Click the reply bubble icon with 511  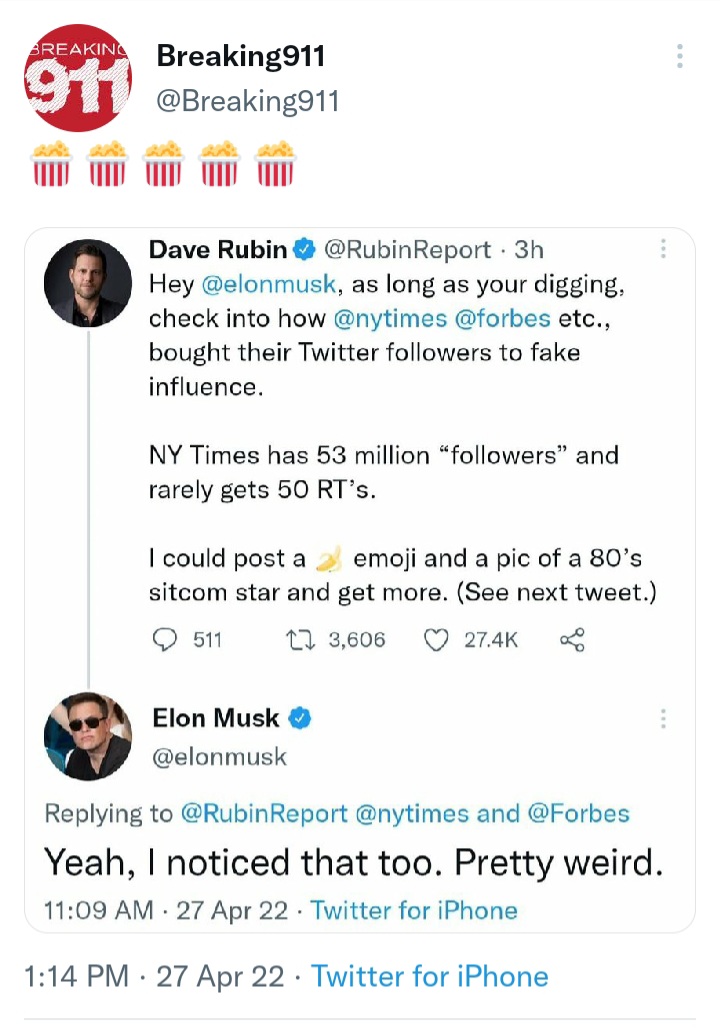pyautogui.click(x=165, y=639)
